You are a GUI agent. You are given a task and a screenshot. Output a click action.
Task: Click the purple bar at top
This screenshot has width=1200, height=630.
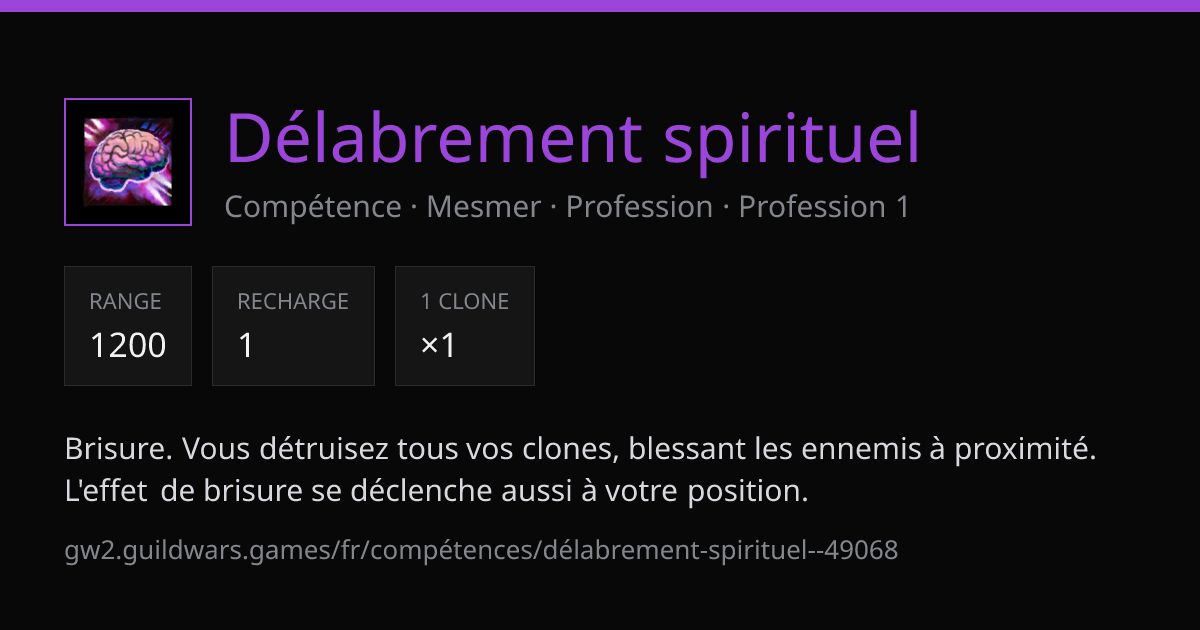(x=600, y=6)
